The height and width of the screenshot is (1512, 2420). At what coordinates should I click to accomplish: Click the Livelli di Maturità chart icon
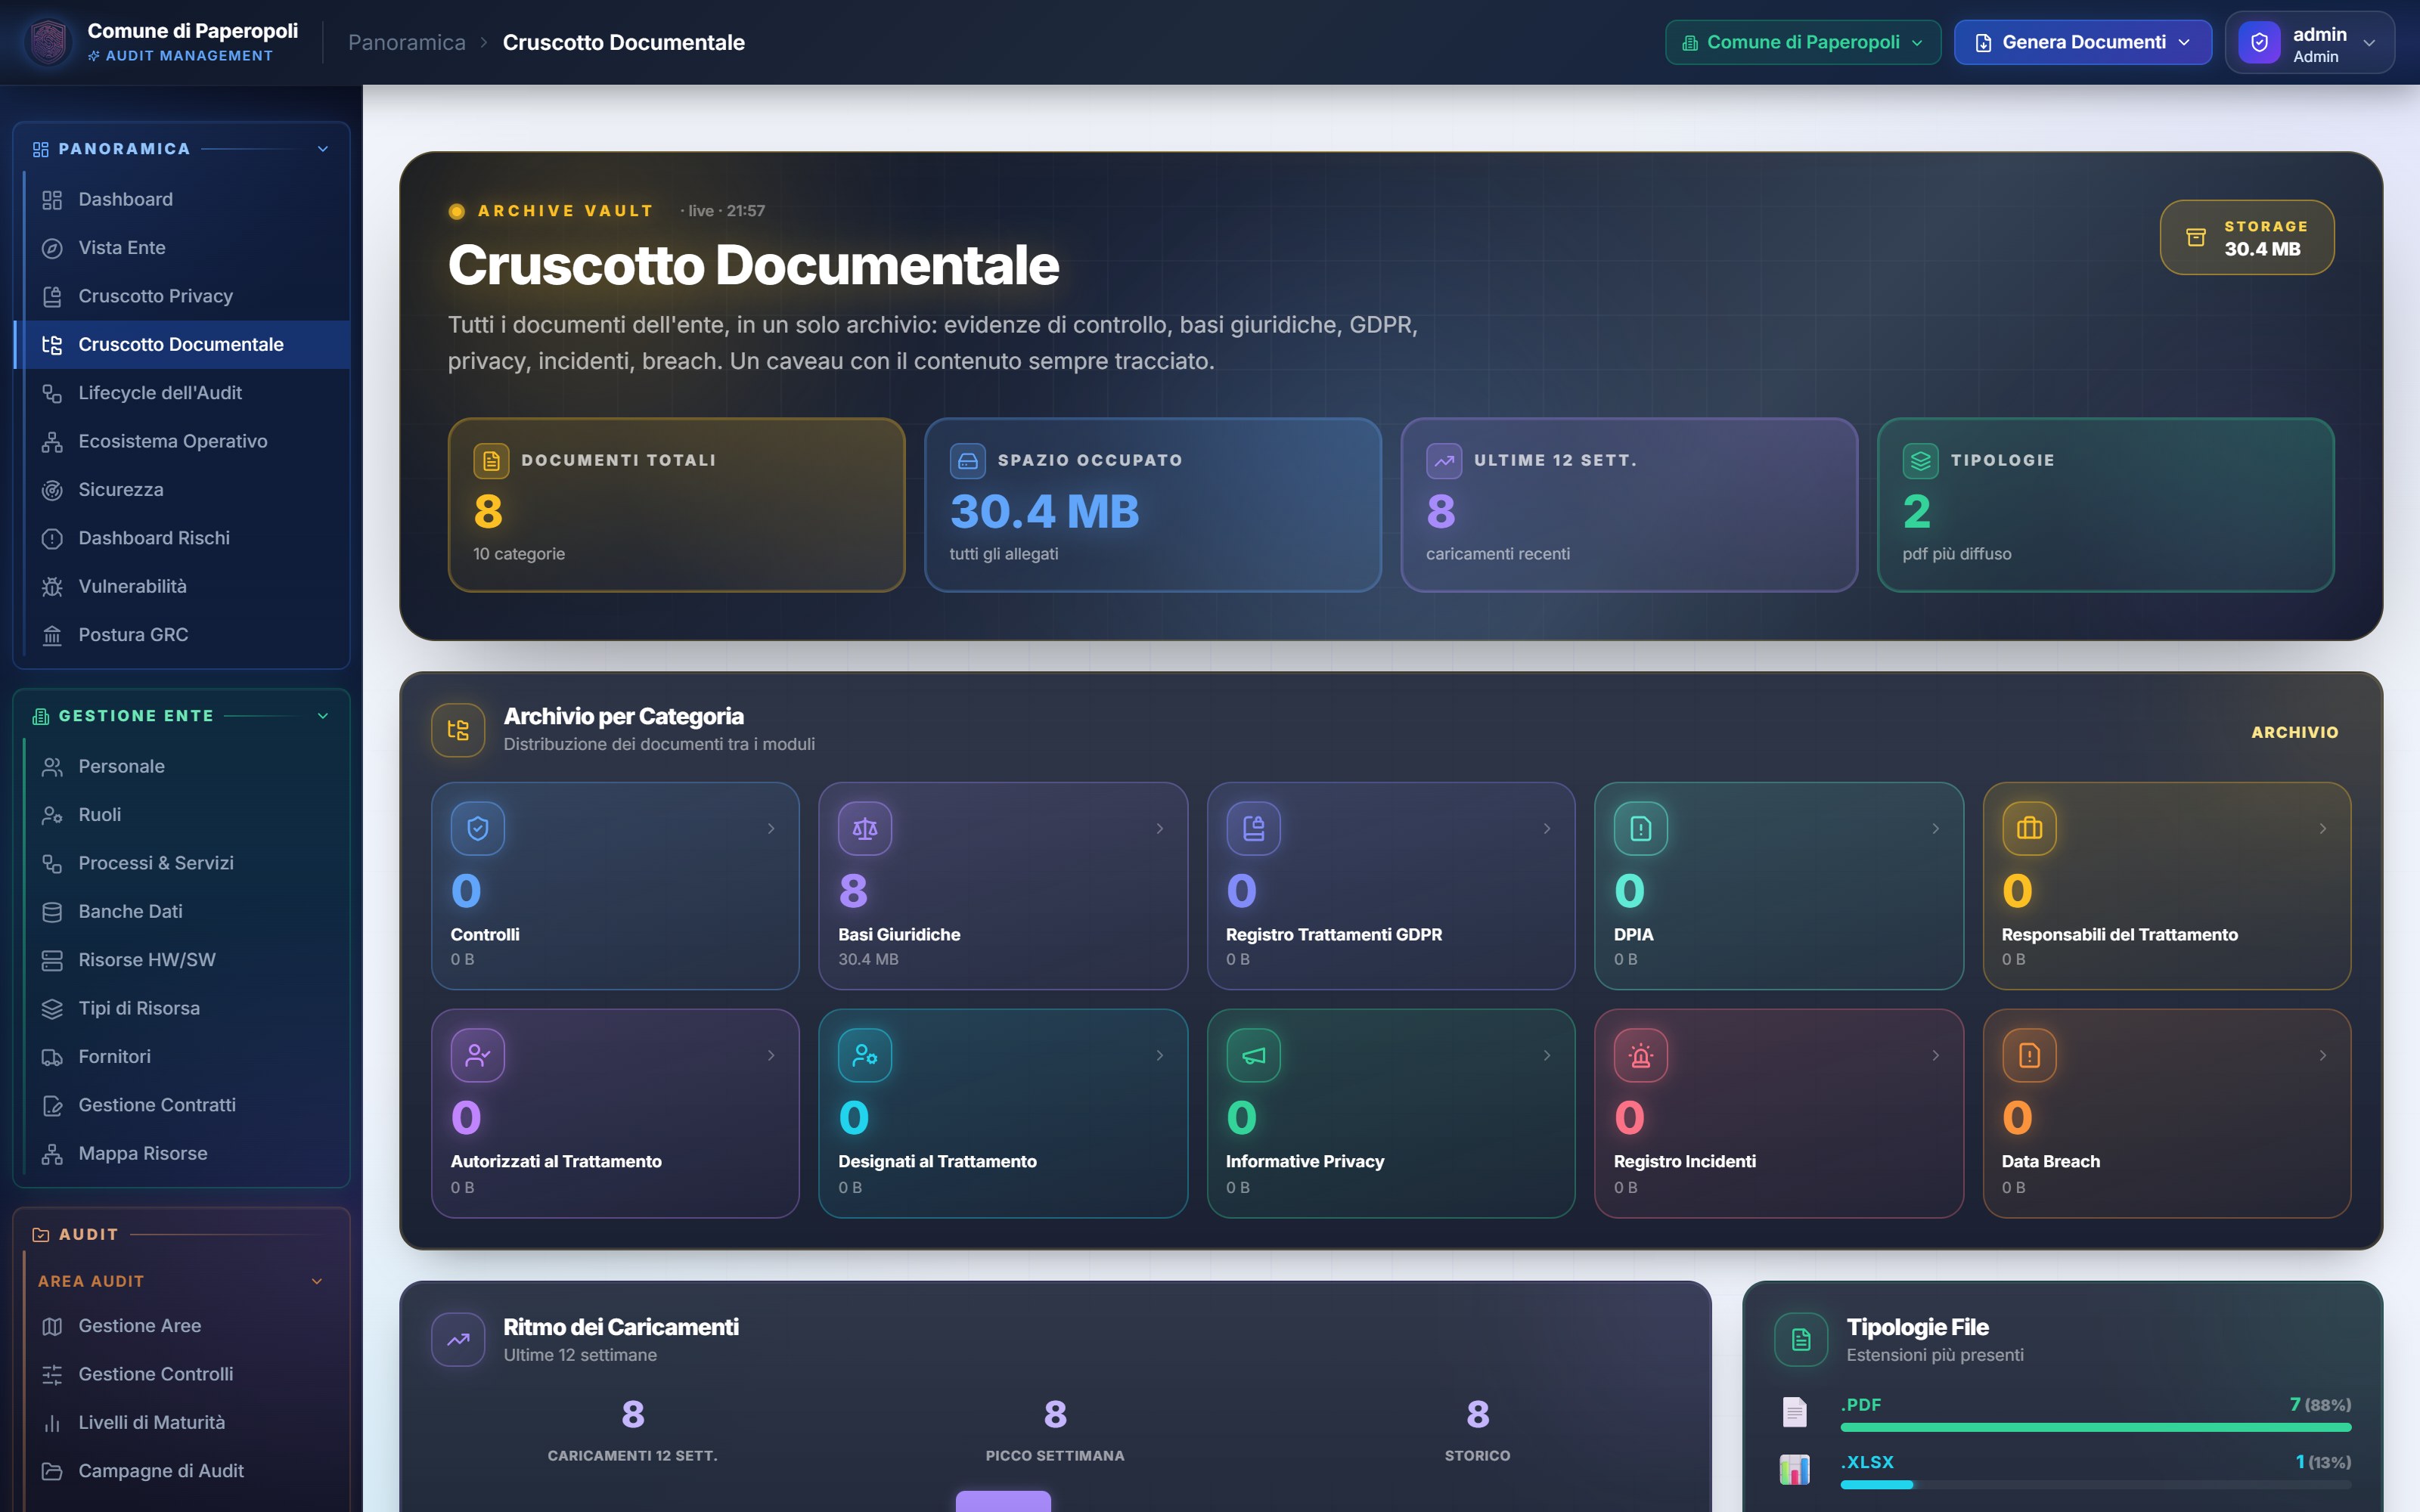click(x=52, y=1423)
